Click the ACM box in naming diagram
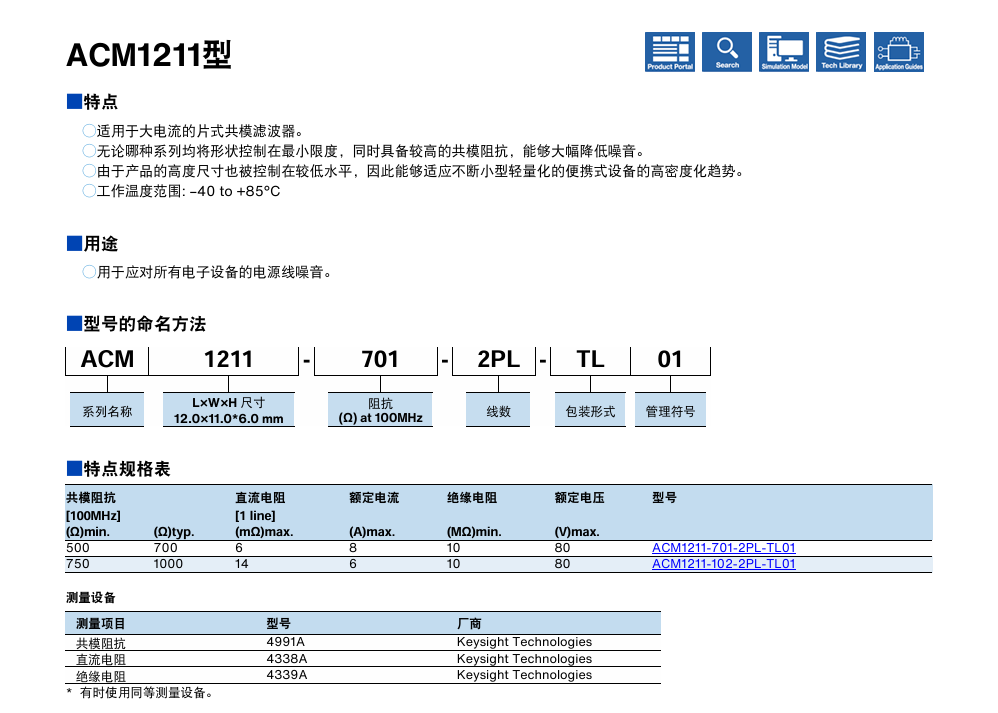Image resolution: width=998 pixels, height=713 pixels. click(x=107, y=360)
